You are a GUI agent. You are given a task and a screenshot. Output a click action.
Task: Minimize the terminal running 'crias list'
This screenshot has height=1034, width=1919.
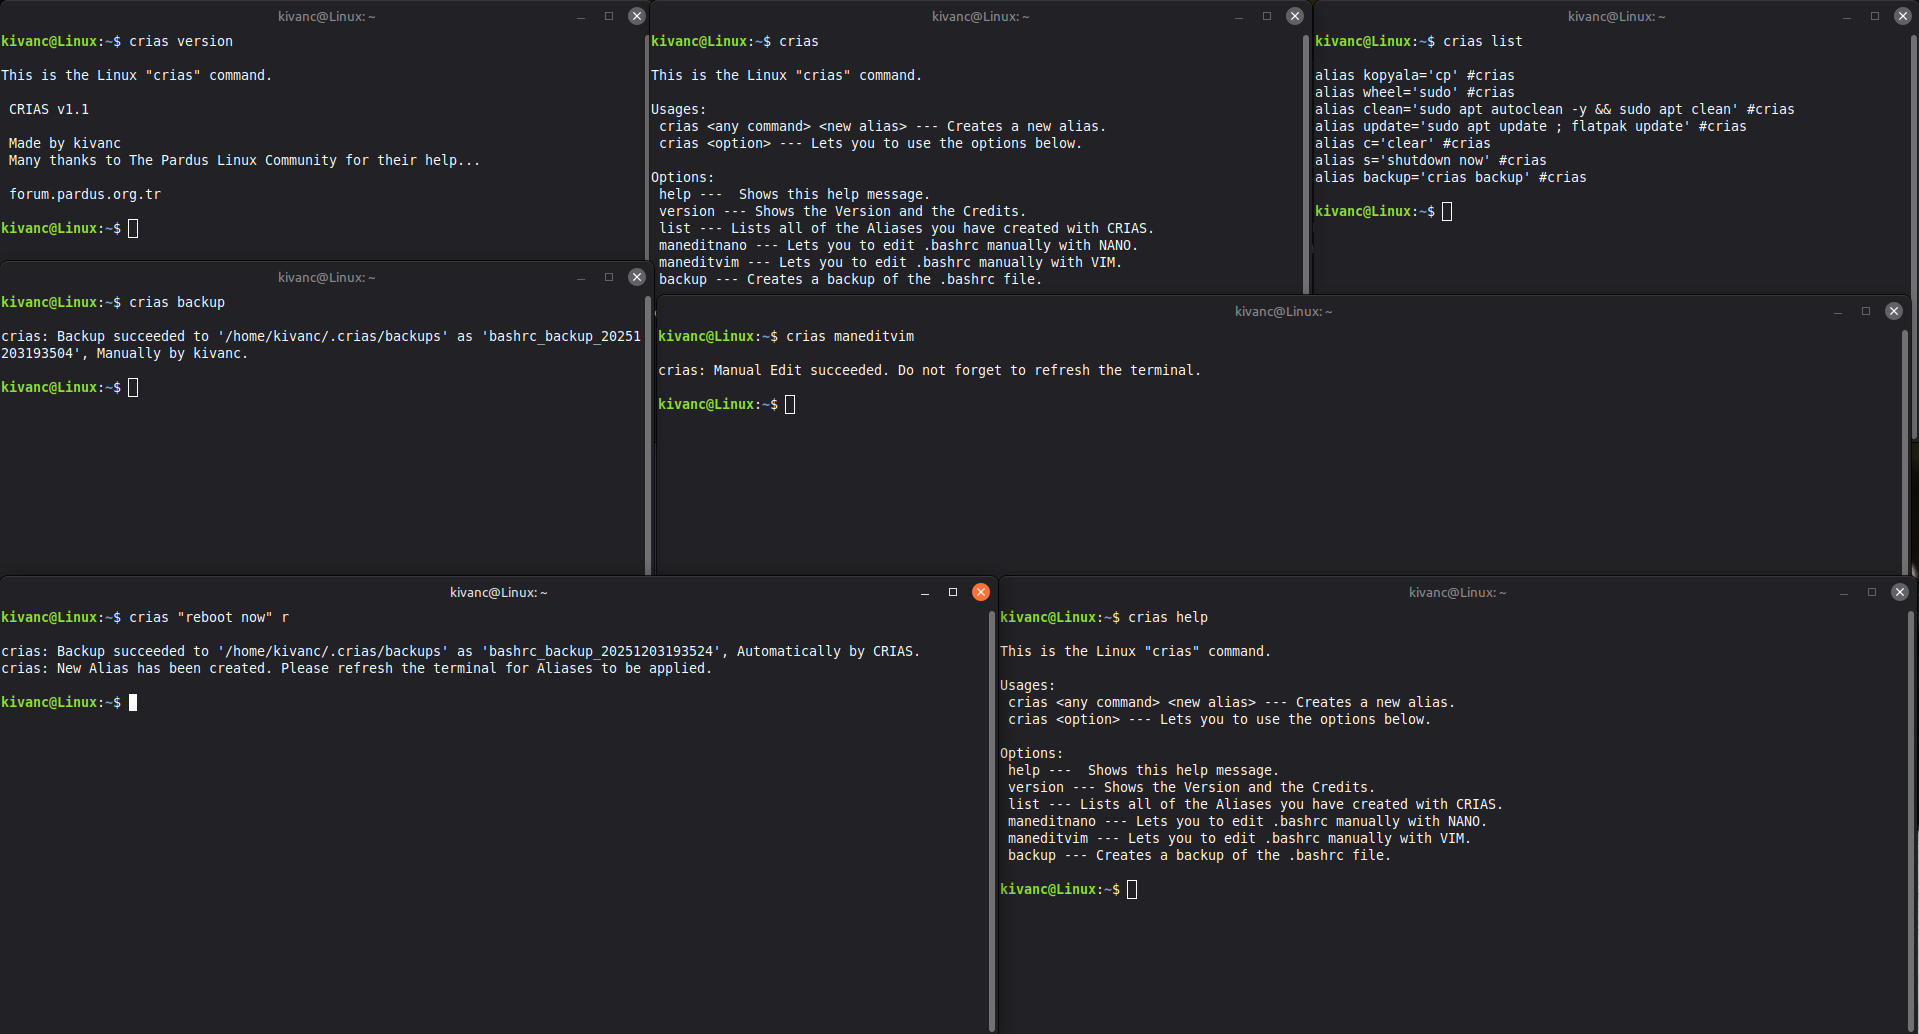click(1846, 16)
